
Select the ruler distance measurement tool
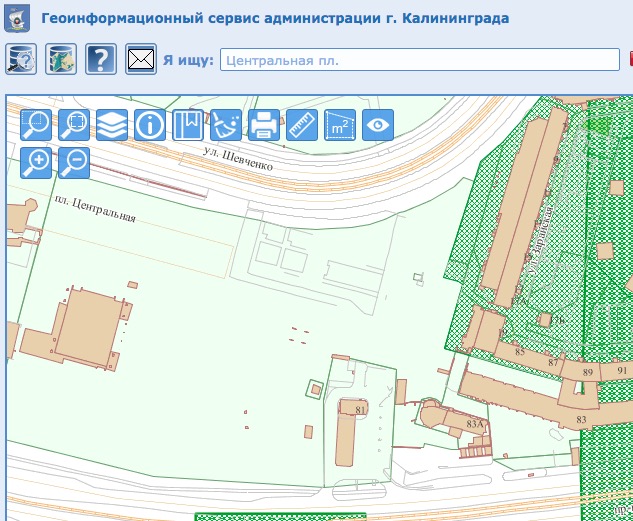pos(302,125)
